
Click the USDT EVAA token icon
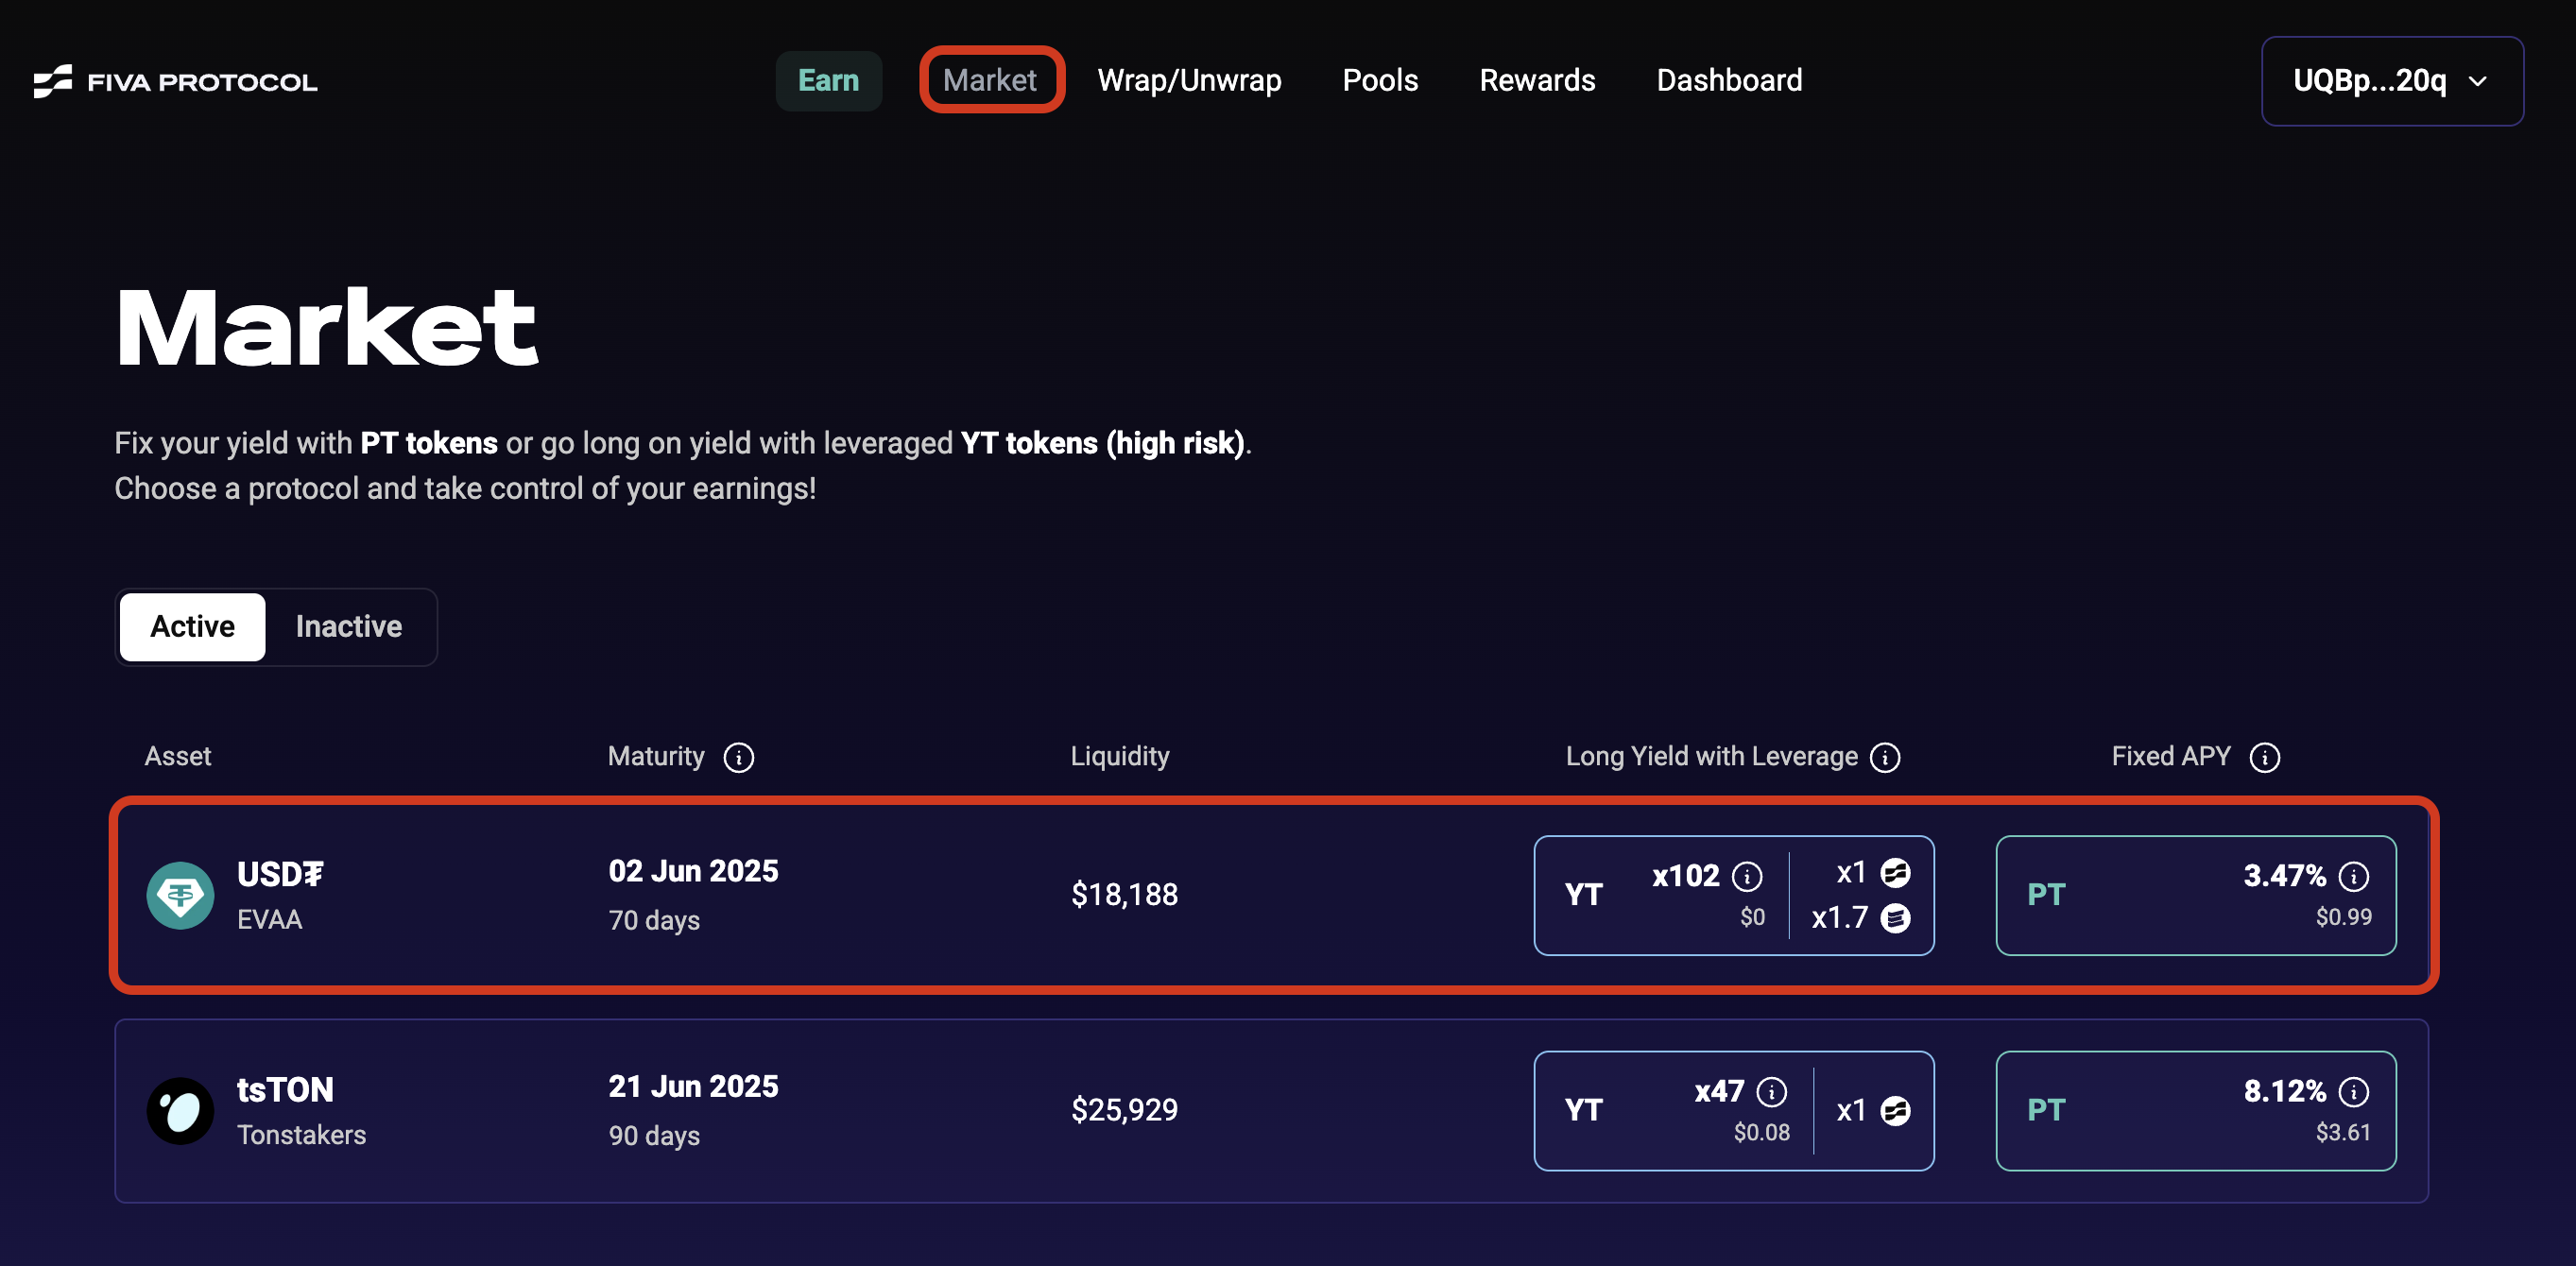(x=180, y=895)
